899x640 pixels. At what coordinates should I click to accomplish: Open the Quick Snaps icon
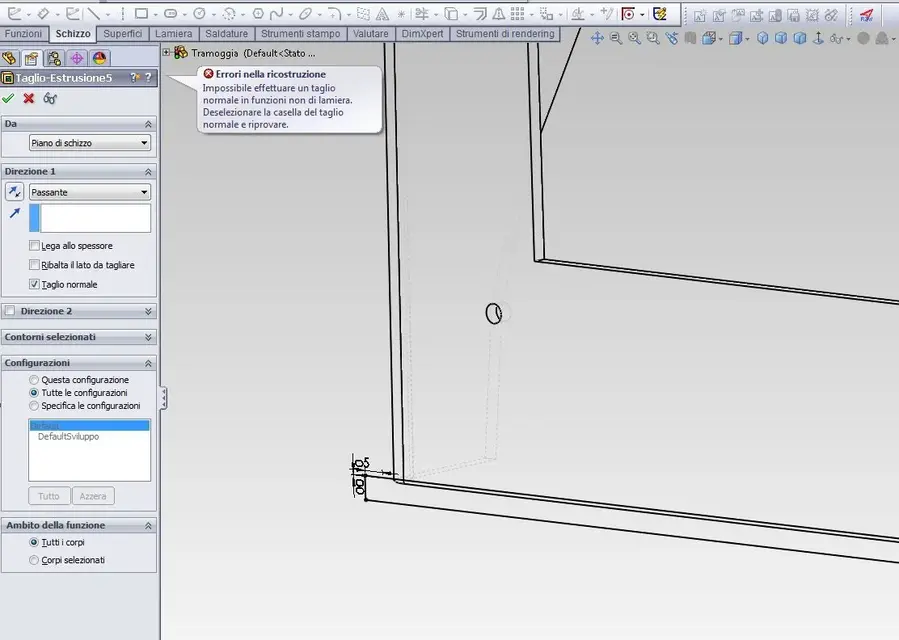[628, 14]
